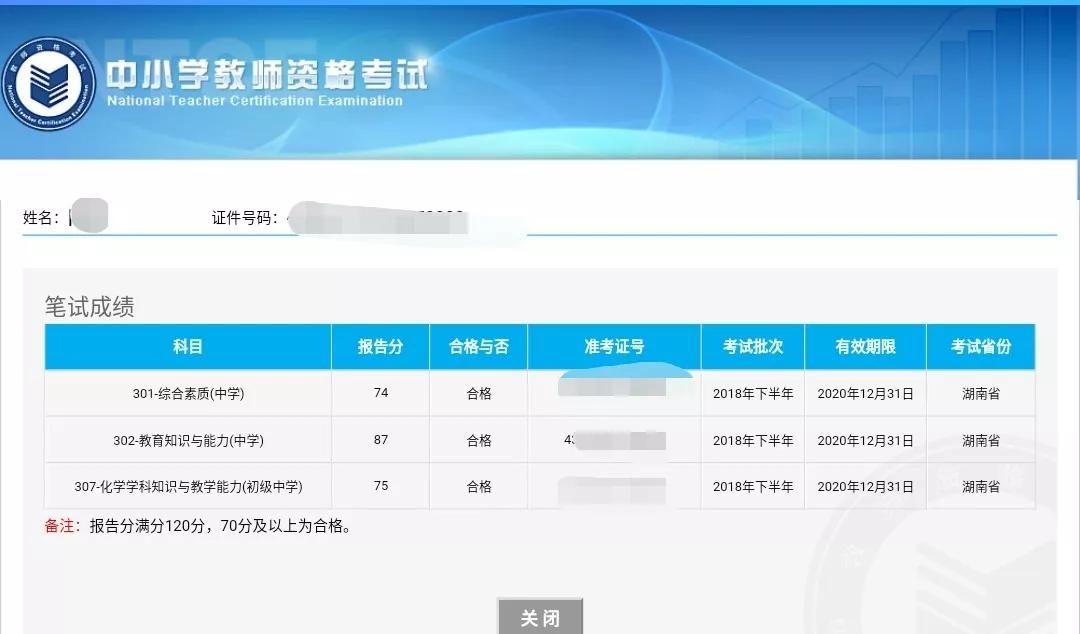Image resolution: width=1080 pixels, height=634 pixels.
Task: Click the 备注 note about passing score
Action: (198, 526)
